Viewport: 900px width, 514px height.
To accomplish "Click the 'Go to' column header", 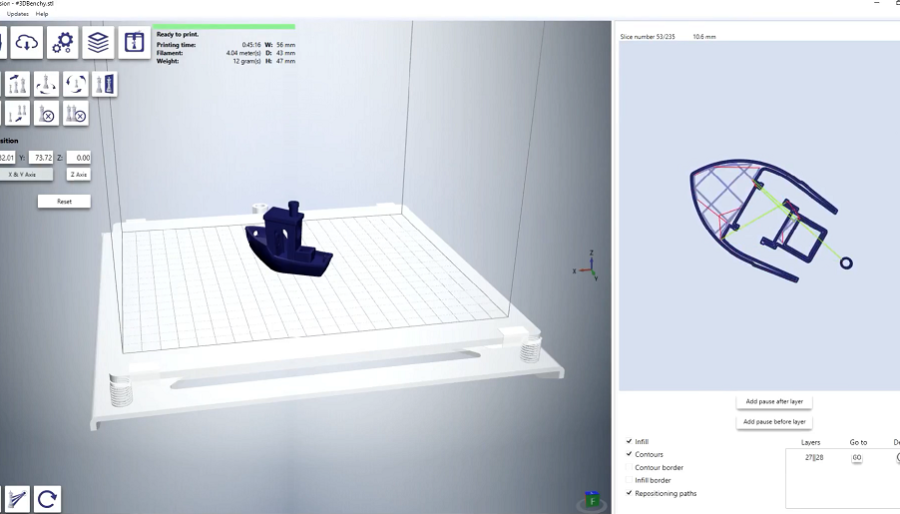I will [858, 442].
